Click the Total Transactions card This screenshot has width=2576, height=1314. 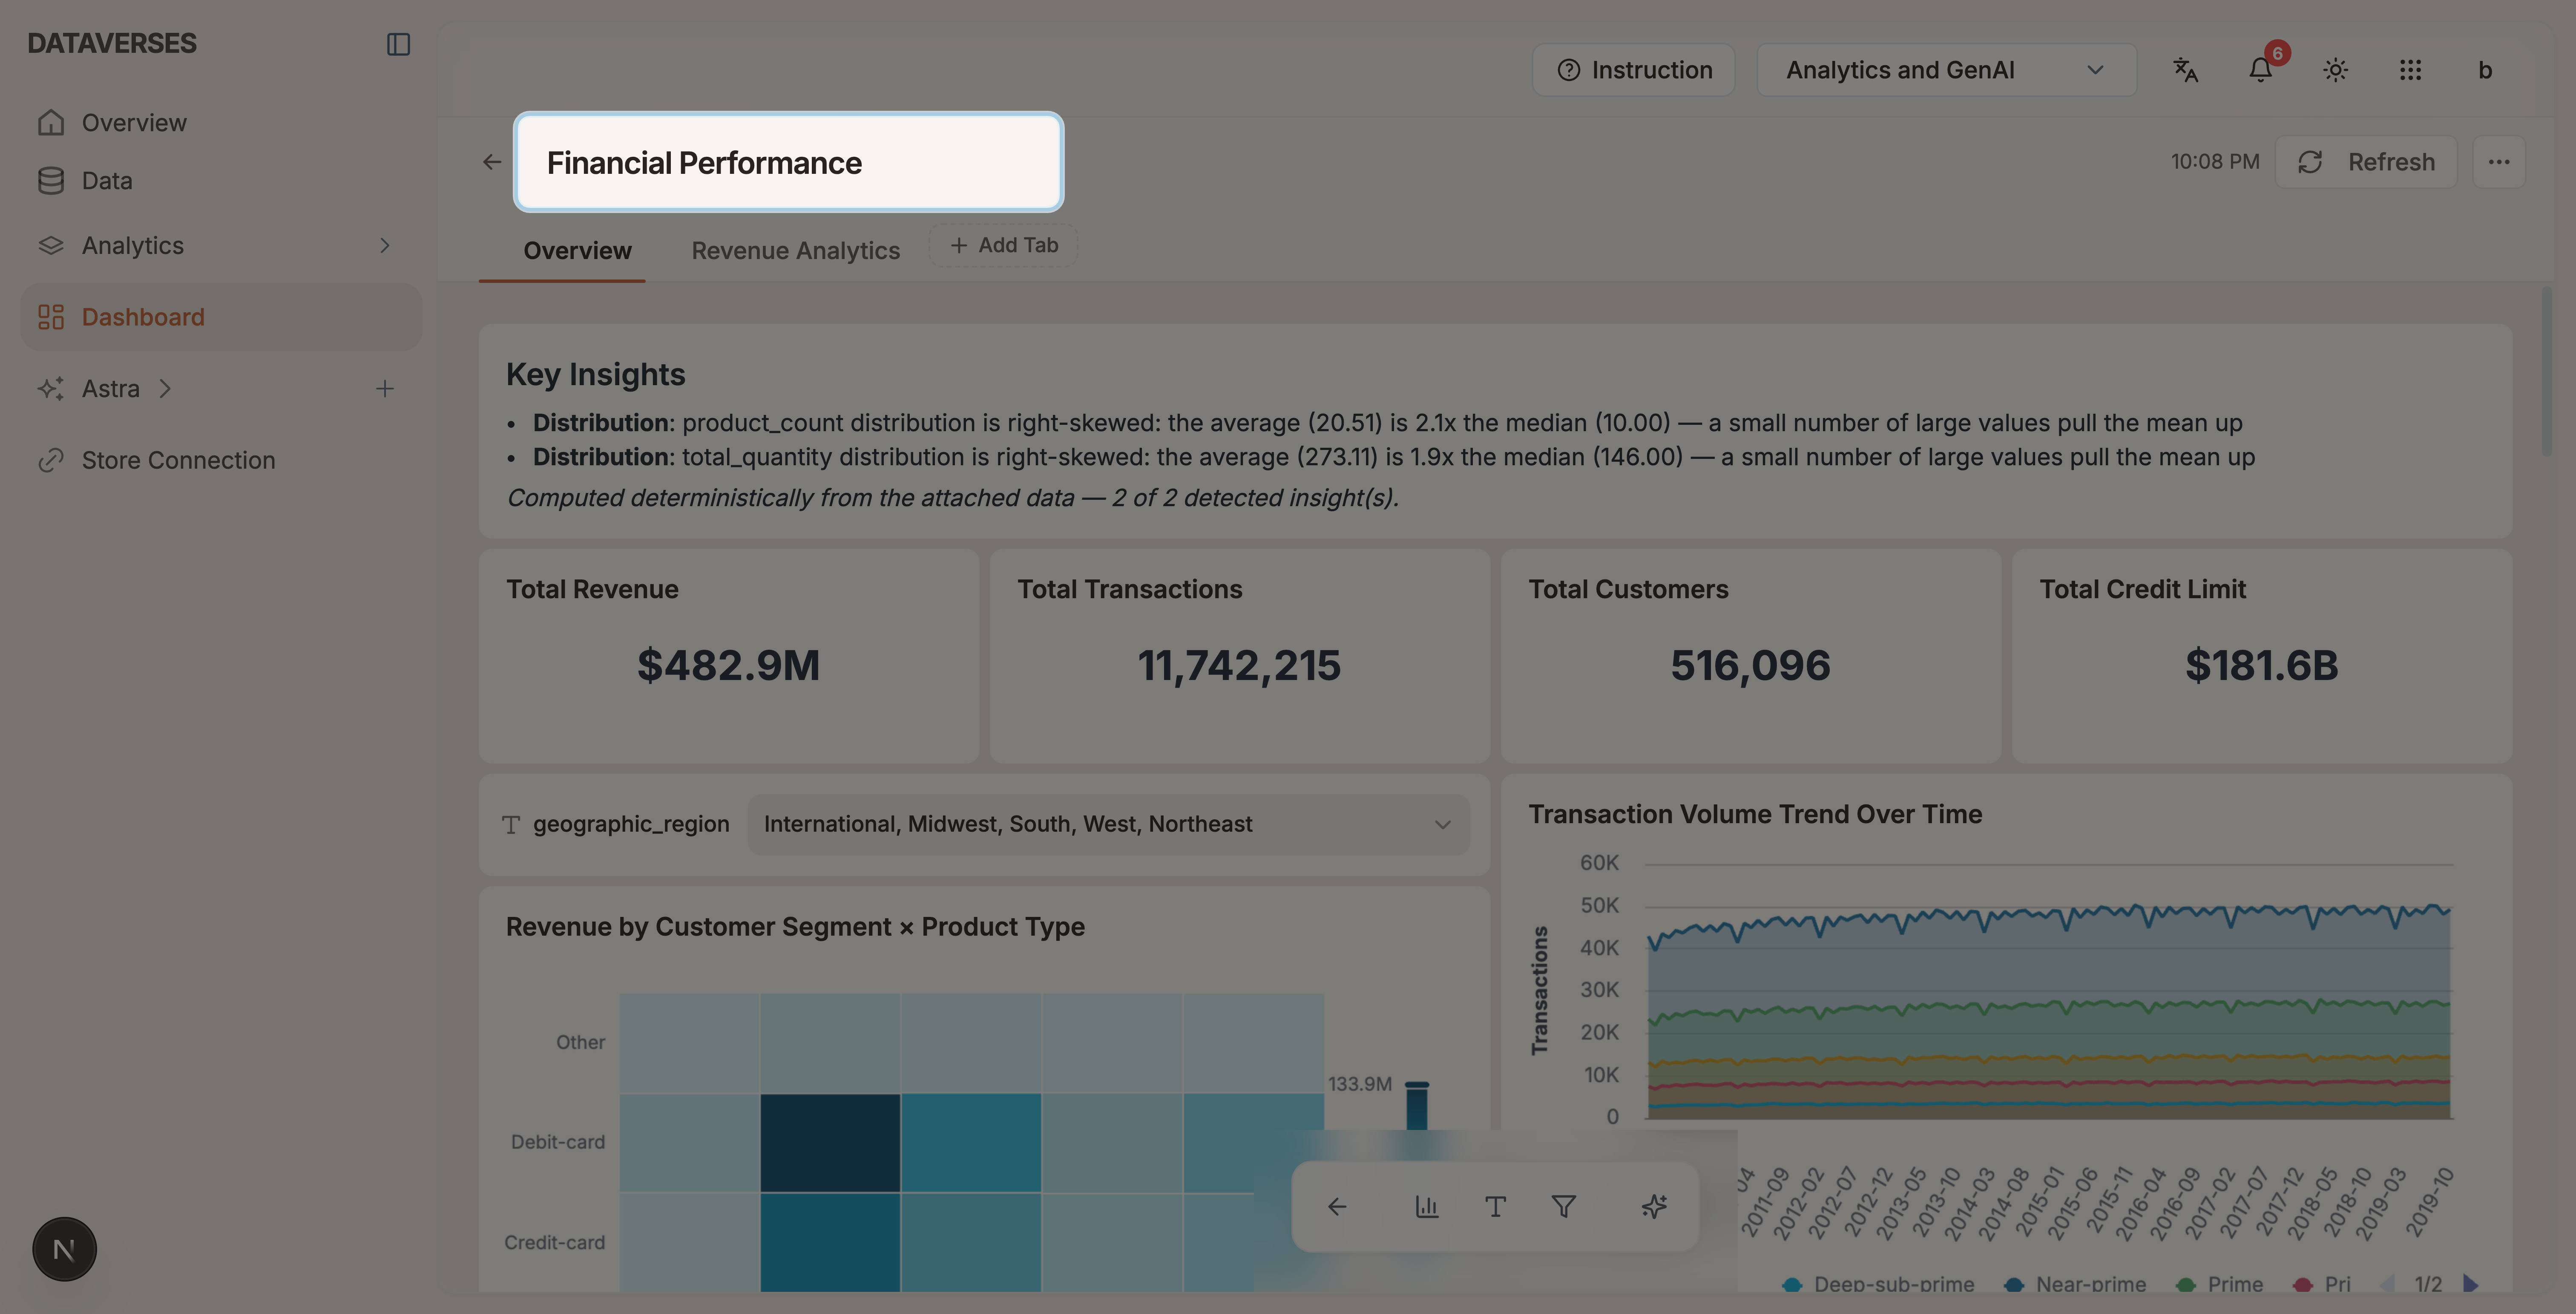pos(1240,656)
